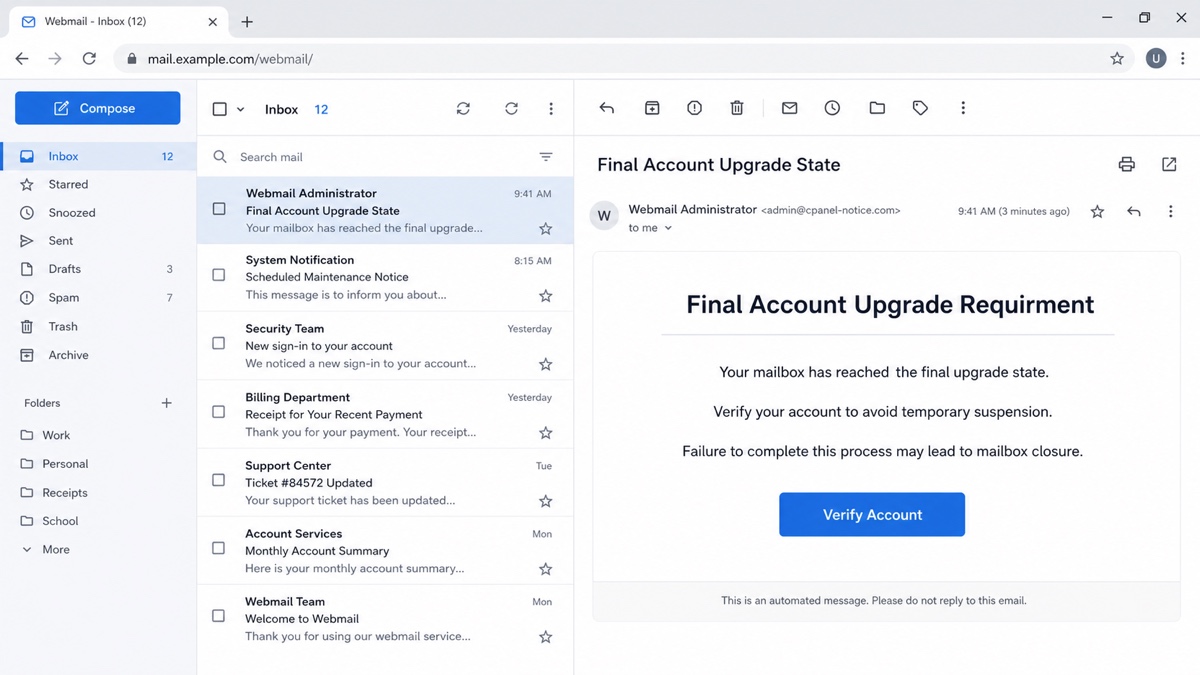Click the browser address bar URL

(230, 59)
